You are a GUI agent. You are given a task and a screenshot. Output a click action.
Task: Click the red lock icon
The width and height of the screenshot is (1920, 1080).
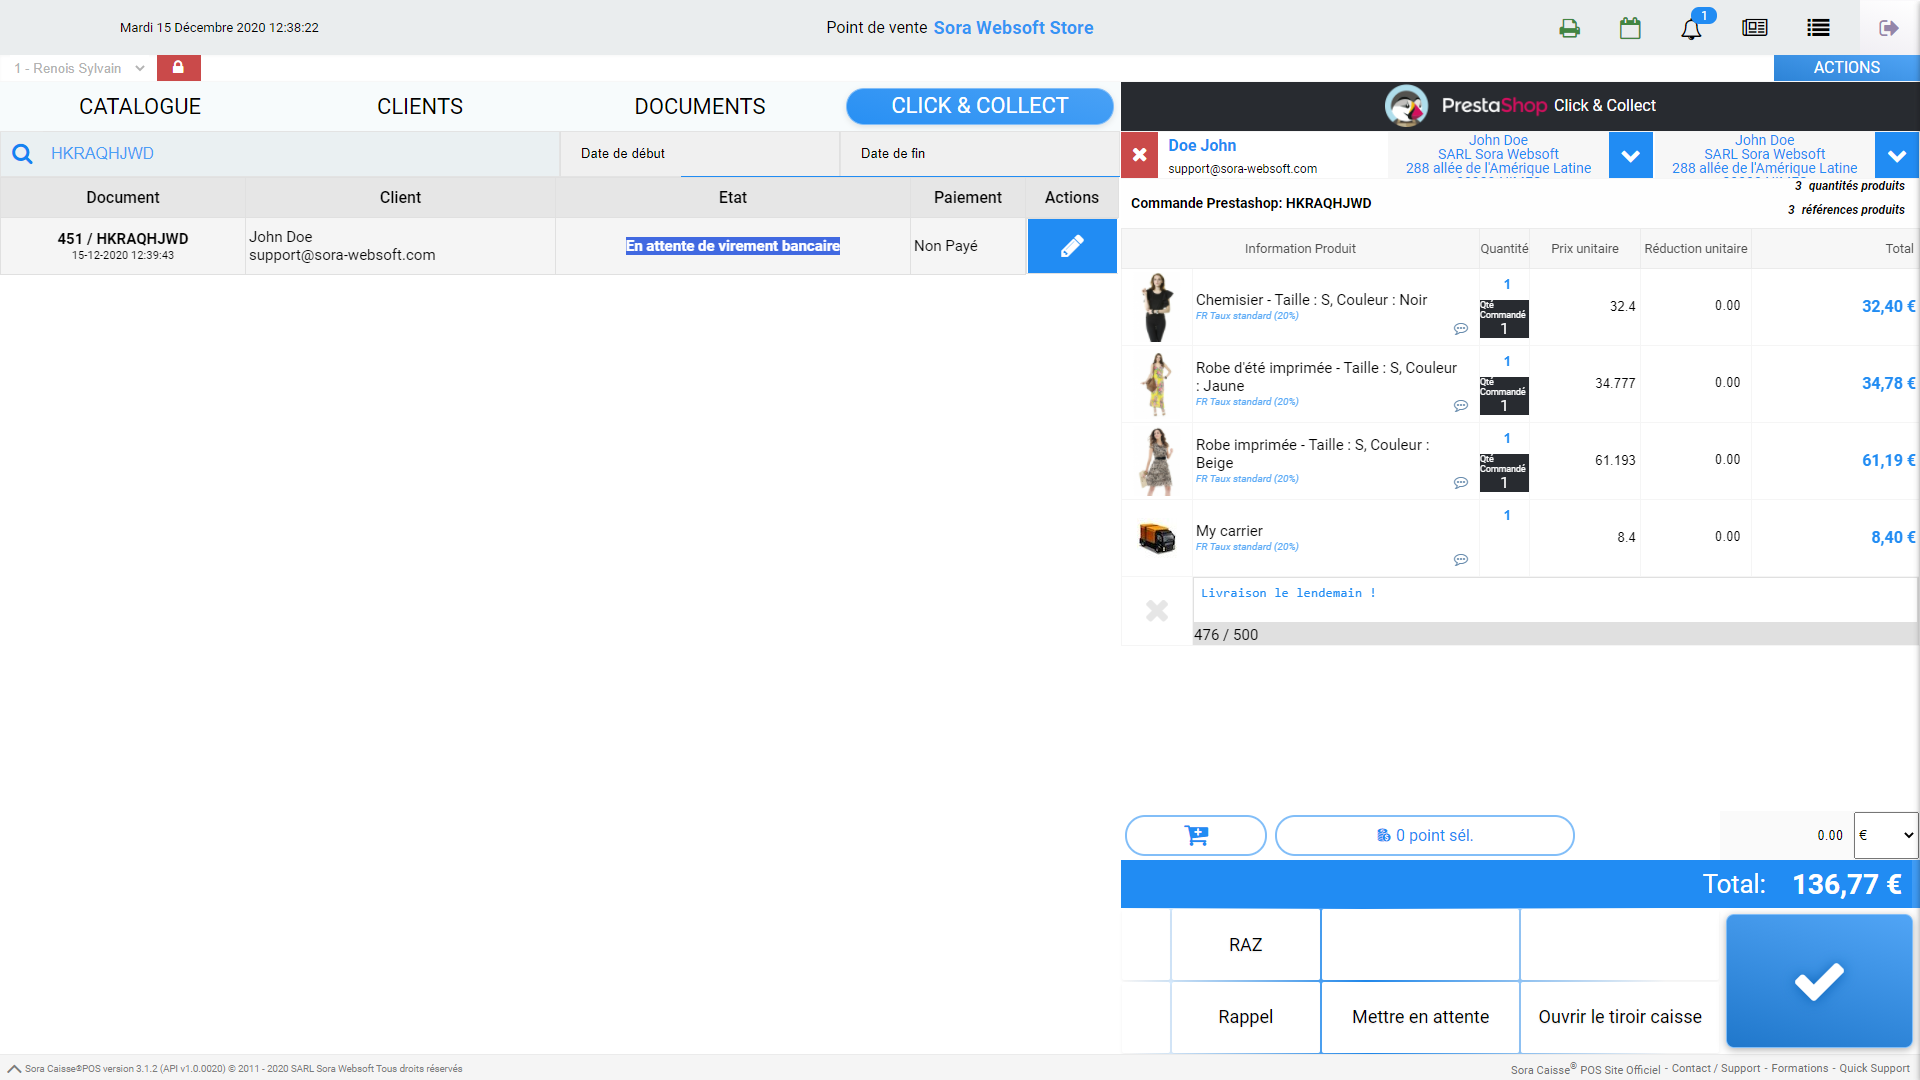pos(178,67)
